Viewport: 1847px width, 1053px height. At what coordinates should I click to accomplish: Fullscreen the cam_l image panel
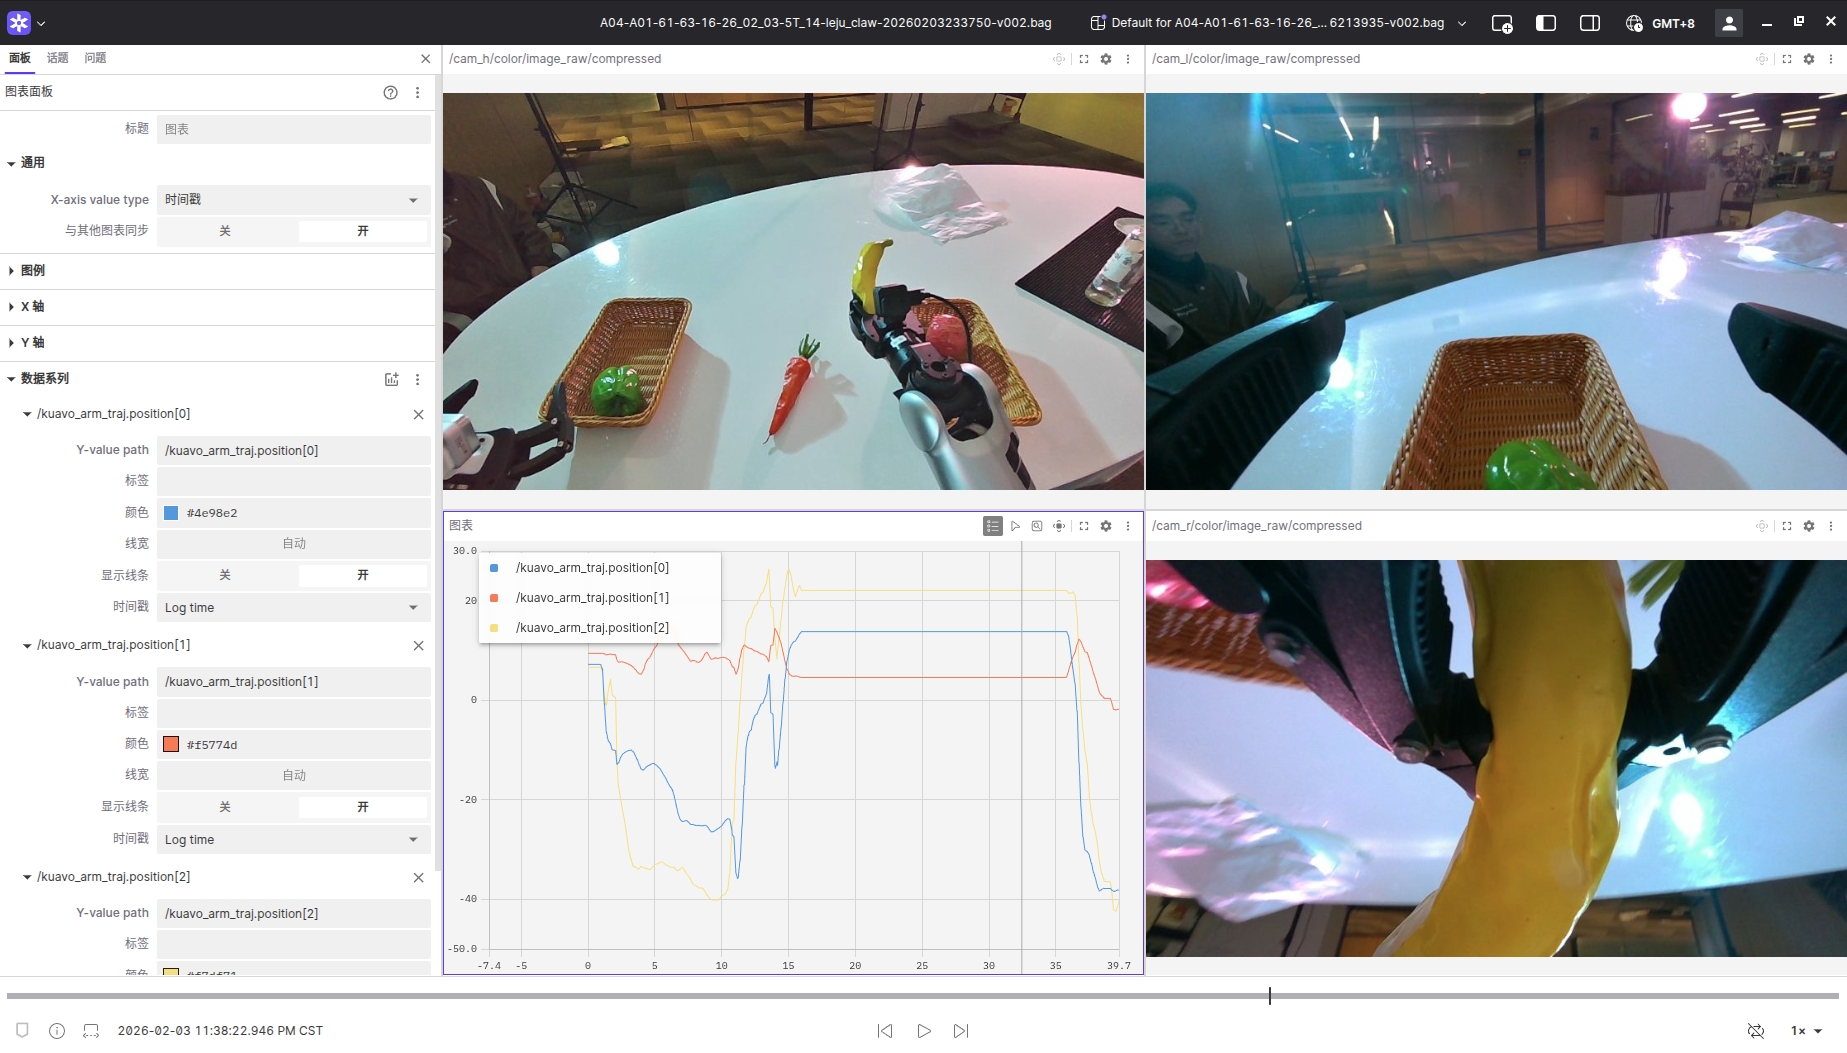[1787, 59]
